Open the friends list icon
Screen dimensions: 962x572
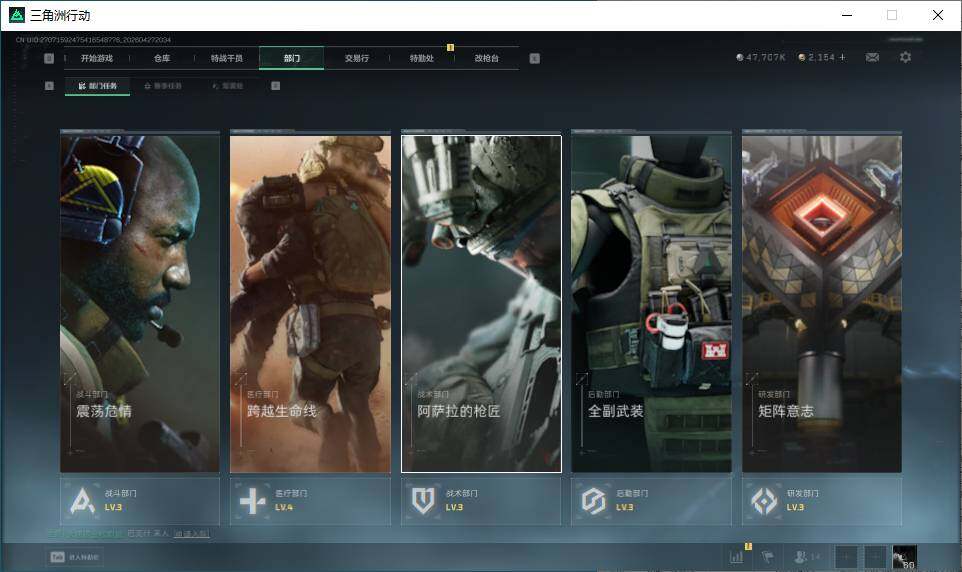point(805,557)
